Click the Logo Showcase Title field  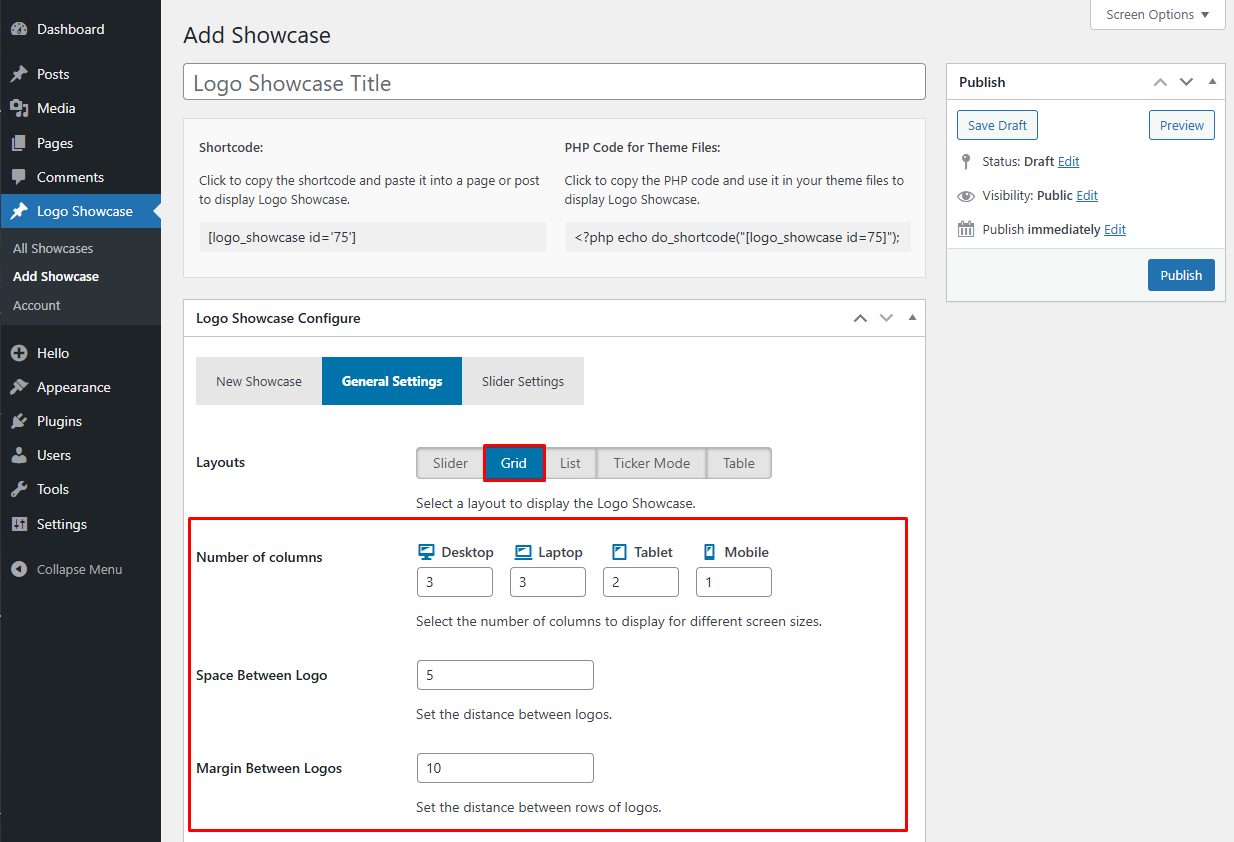click(x=554, y=83)
